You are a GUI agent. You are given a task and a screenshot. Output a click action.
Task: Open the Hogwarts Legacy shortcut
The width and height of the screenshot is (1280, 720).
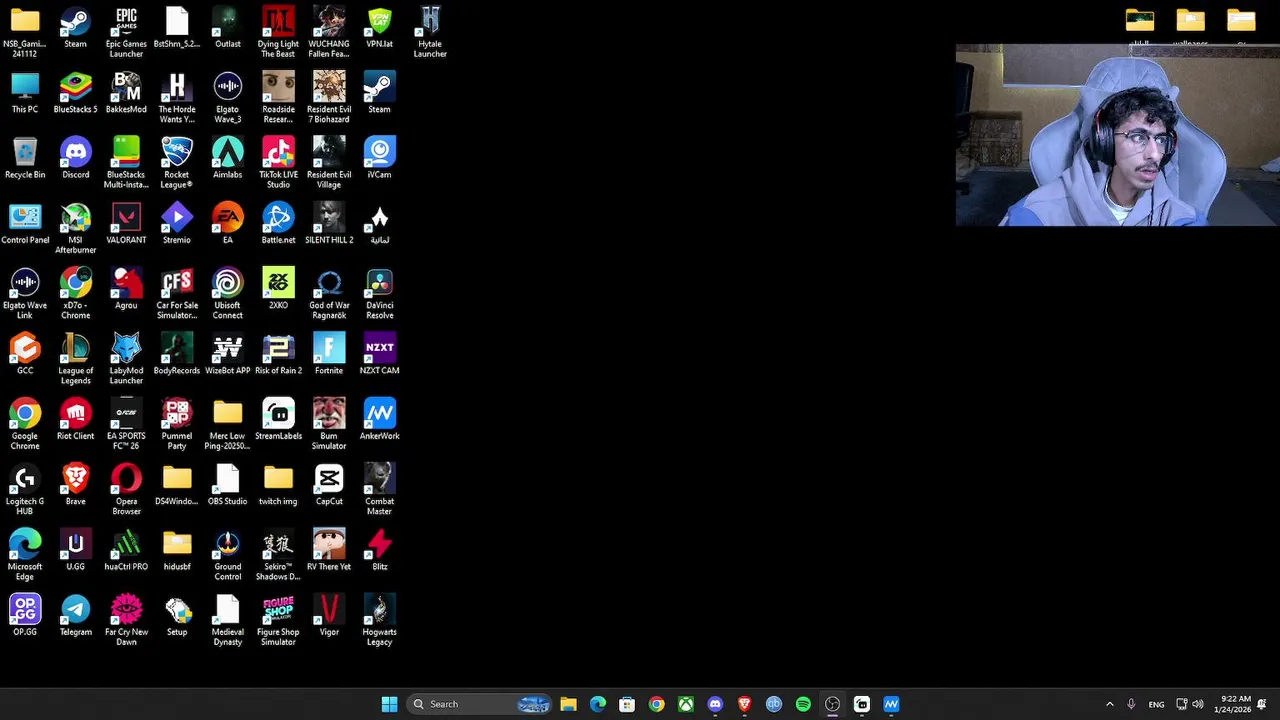(379, 620)
